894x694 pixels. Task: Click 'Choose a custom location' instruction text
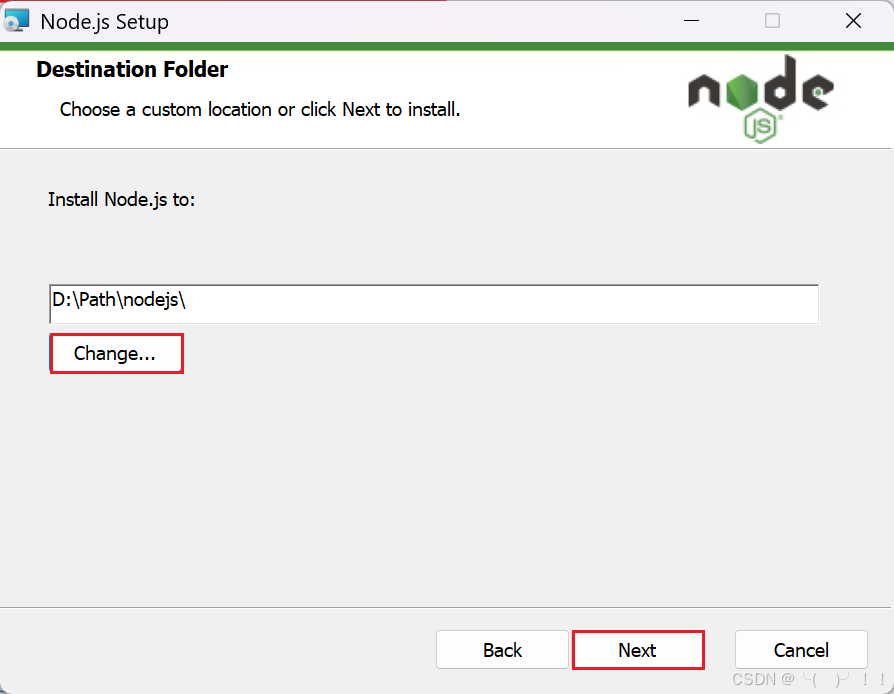point(259,109)
